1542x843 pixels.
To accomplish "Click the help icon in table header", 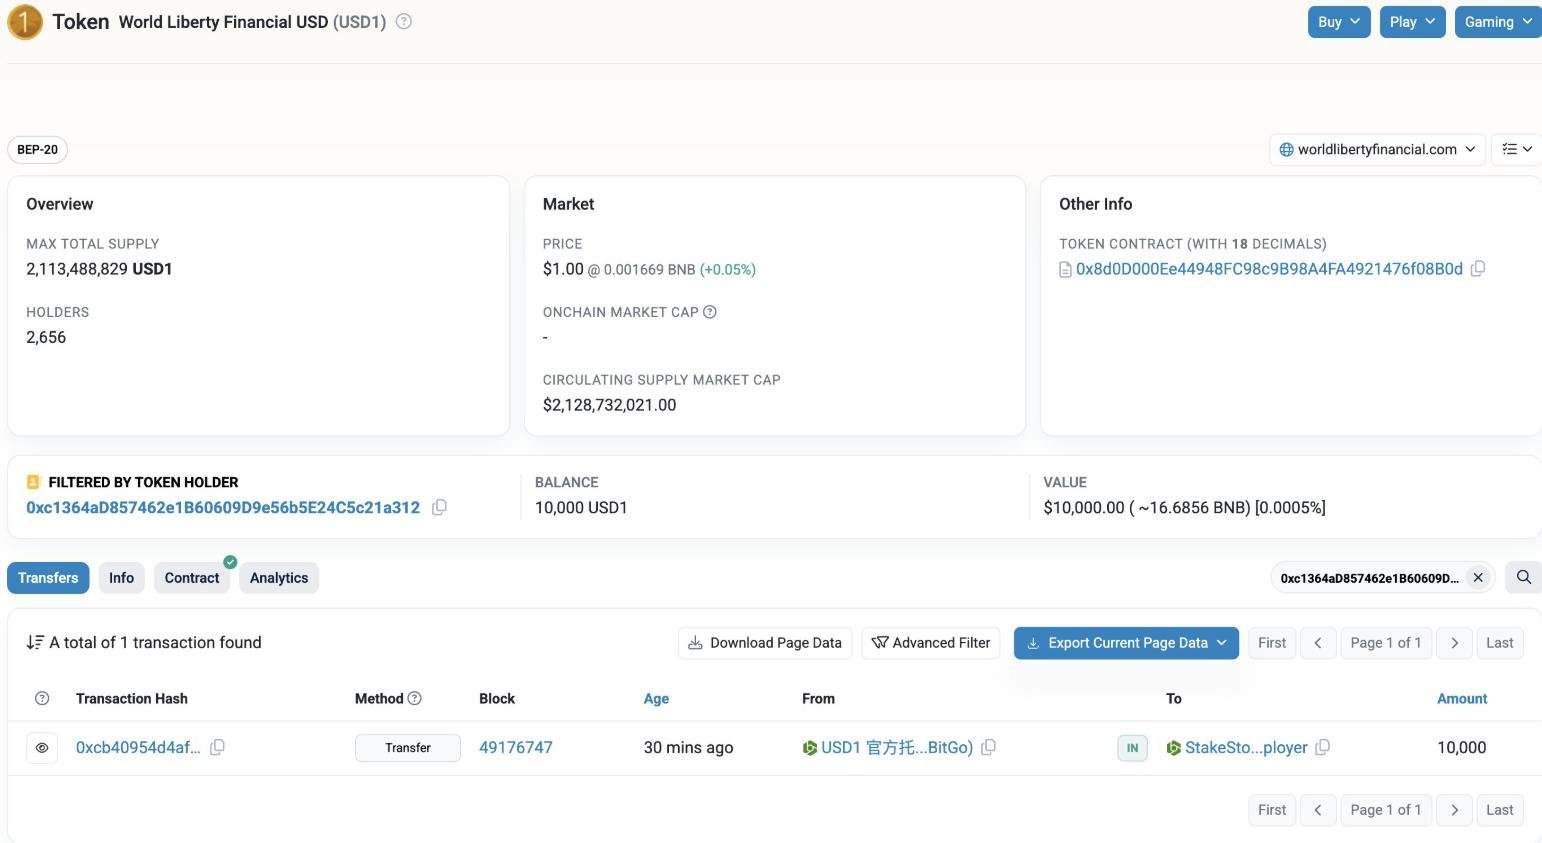I will pyautogui.click(x=42, y=698).
